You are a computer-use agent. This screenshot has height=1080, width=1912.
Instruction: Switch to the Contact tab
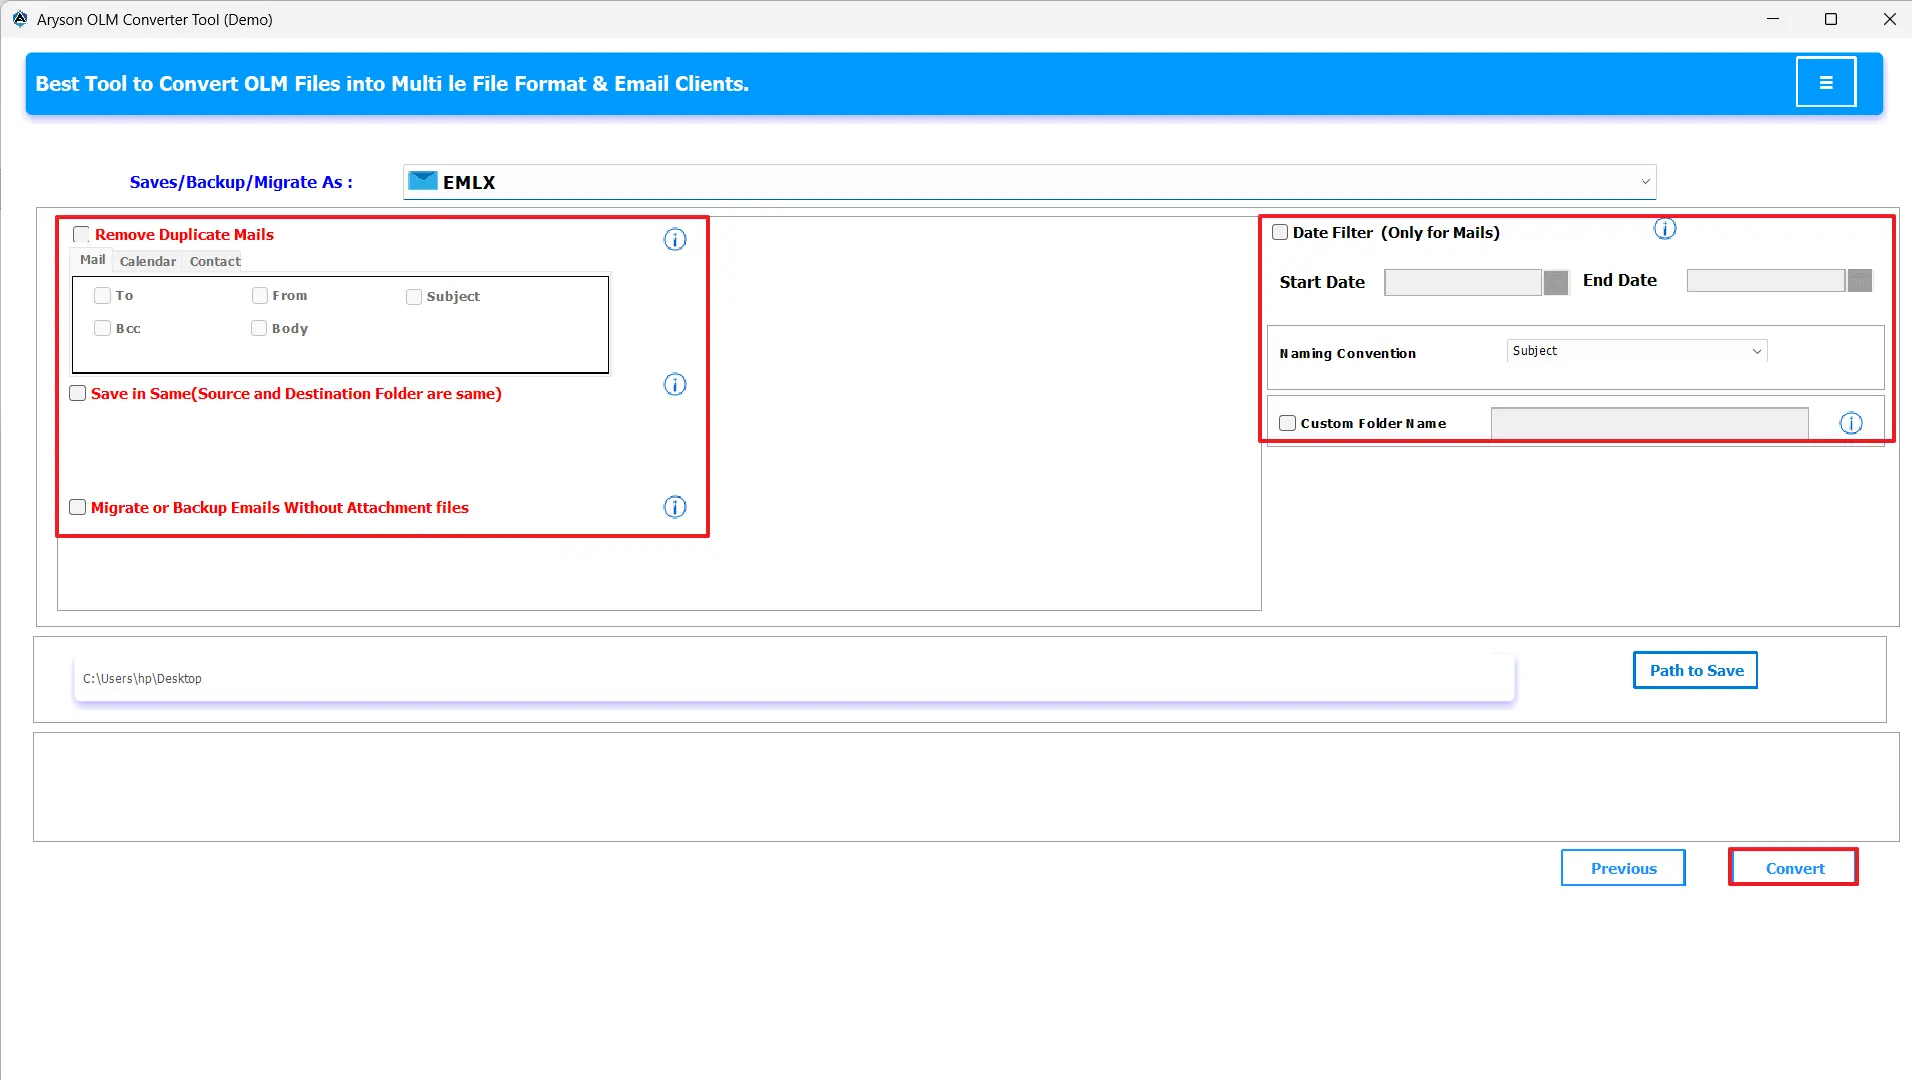(x=215, y=261)
